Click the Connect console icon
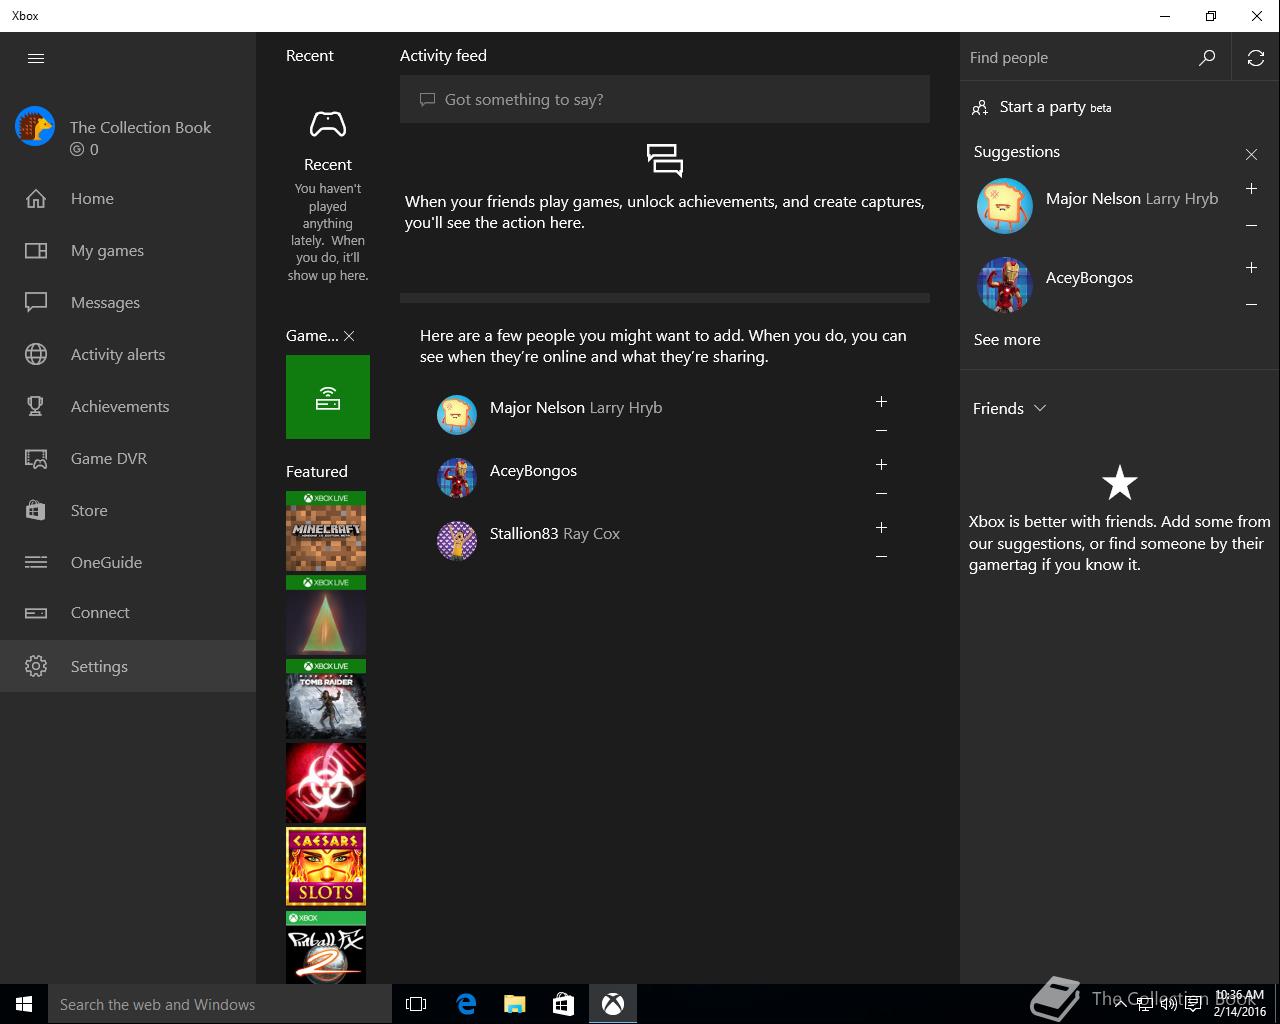This screenshot has width=1280, height=1024. click(x=36, y=613)
